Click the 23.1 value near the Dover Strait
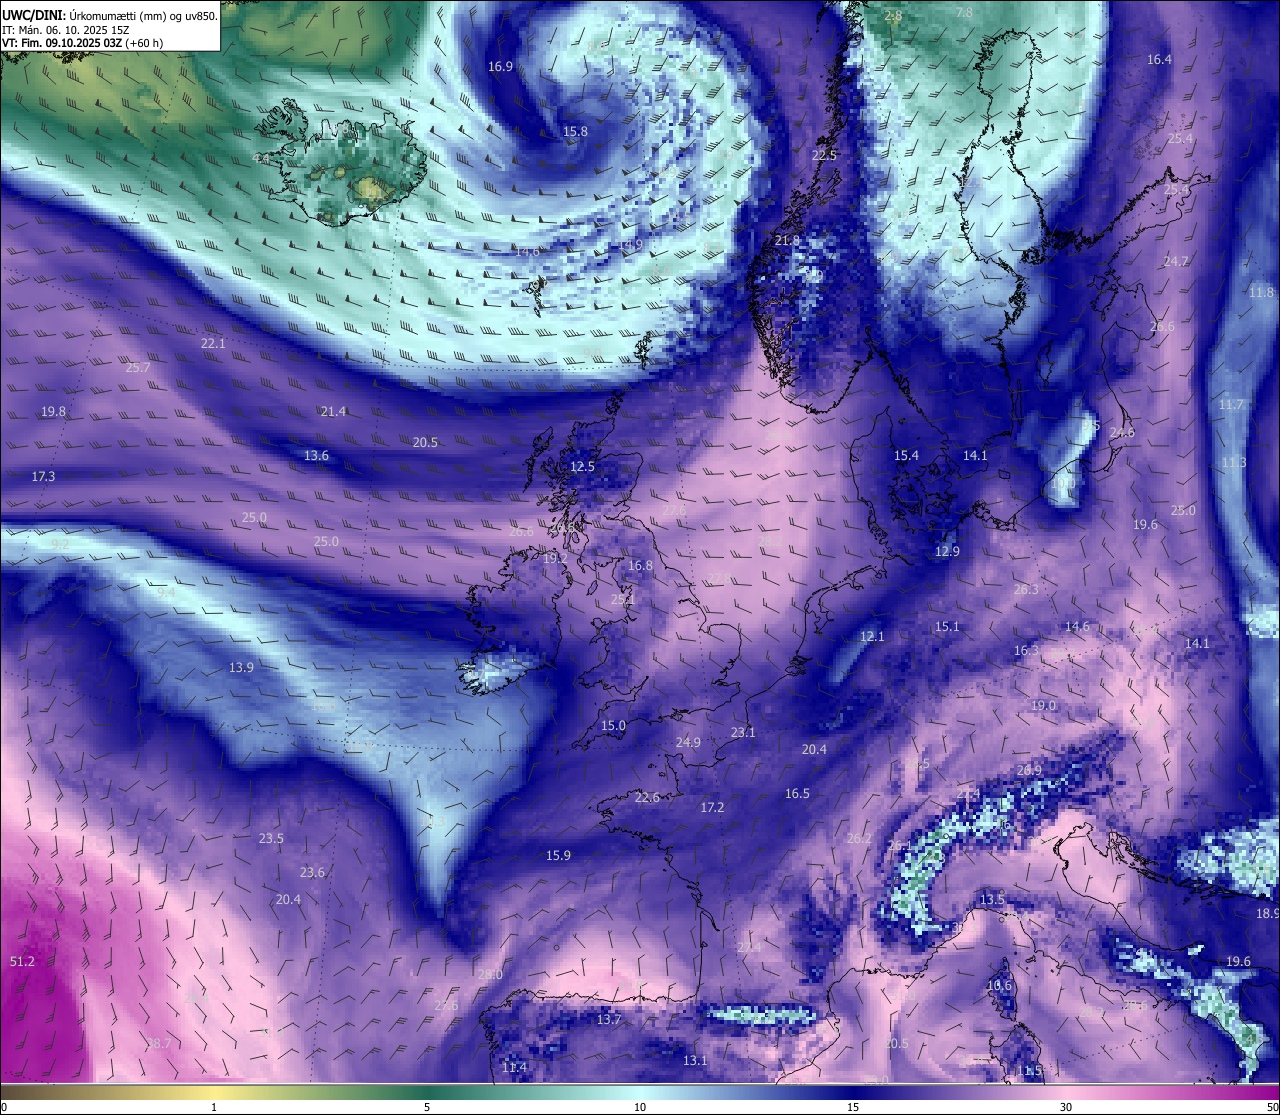 click(x=743, y=733)
